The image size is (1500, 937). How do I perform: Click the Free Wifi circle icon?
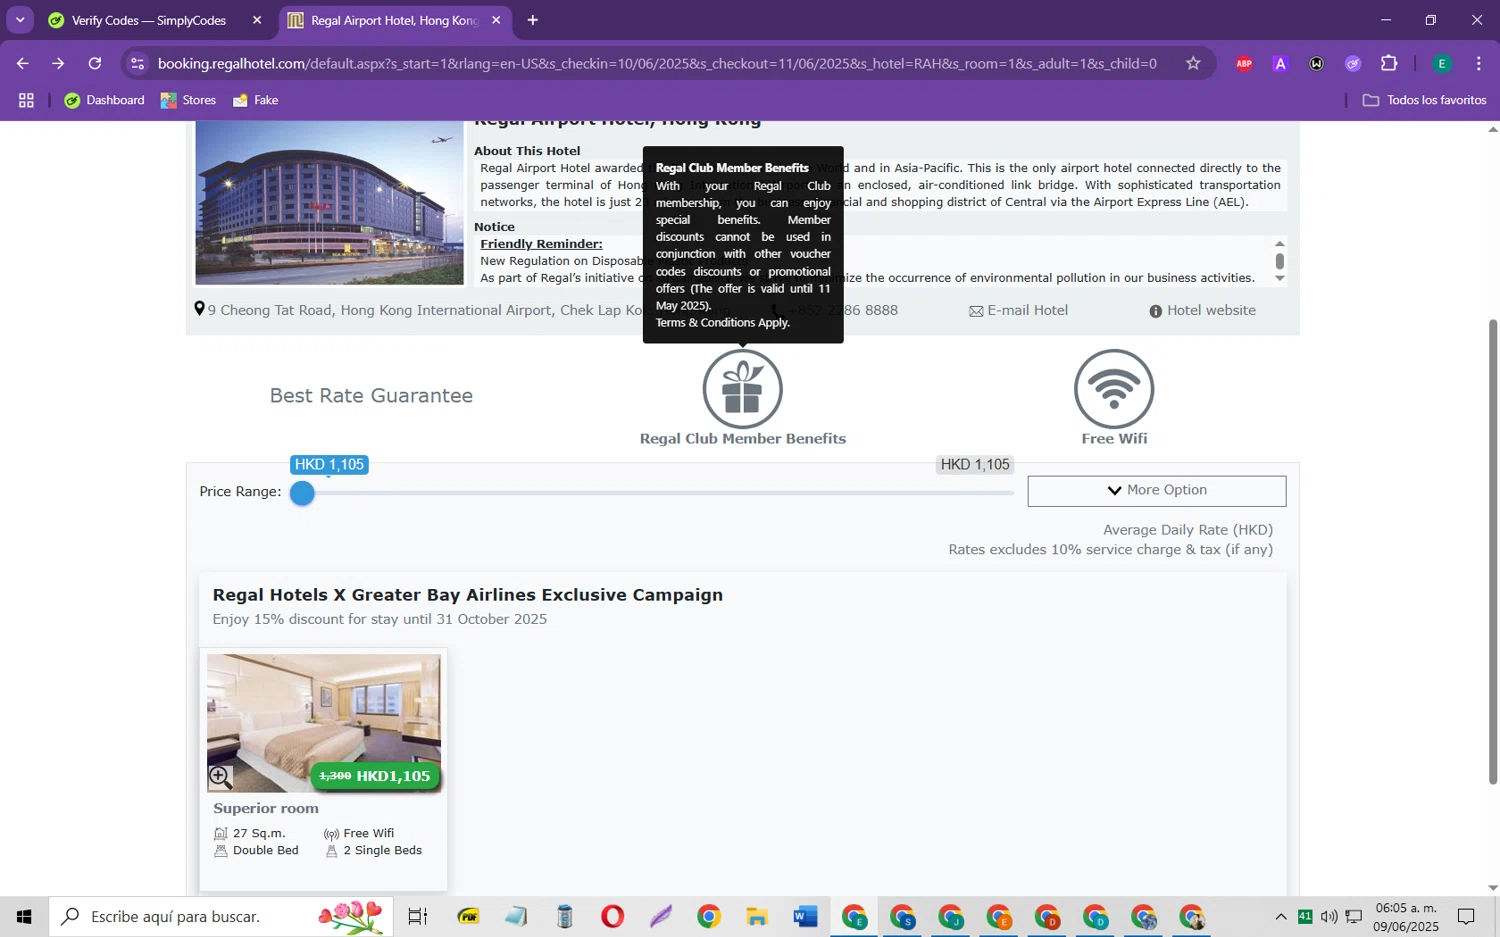click(1114, 389)
